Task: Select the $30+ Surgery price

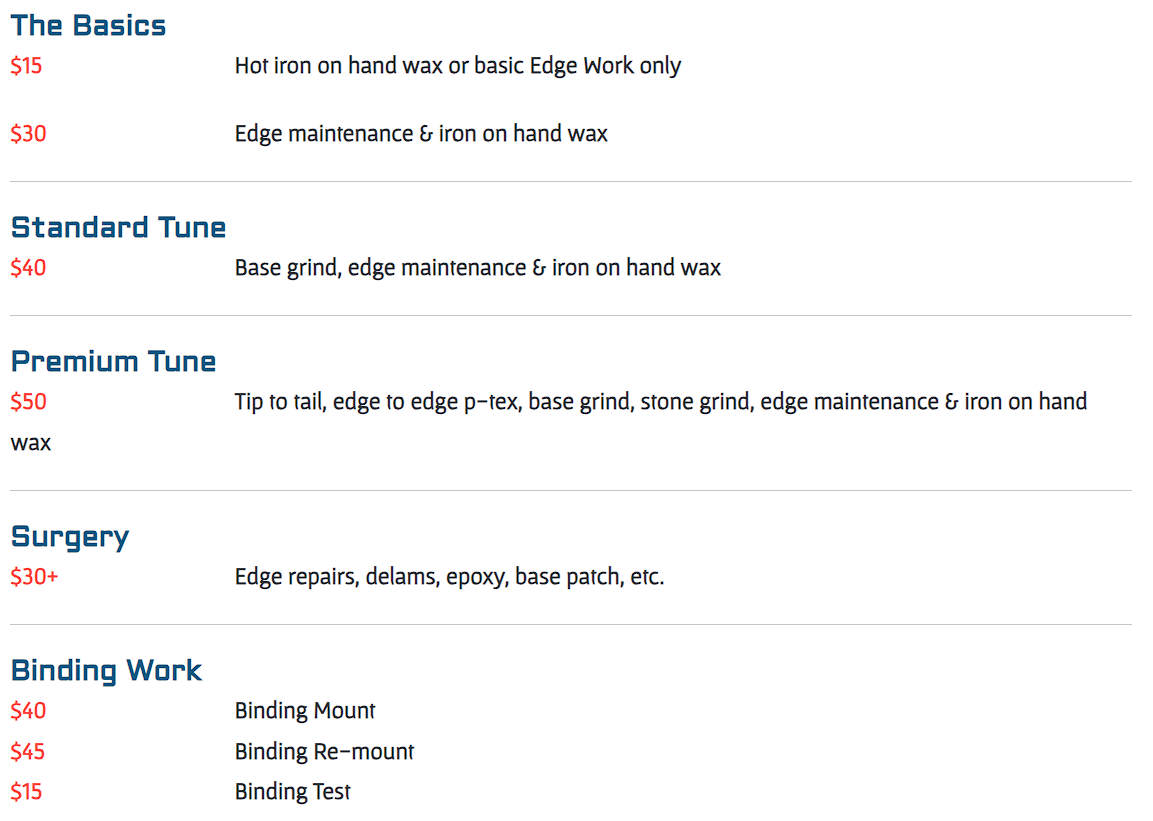Action: [34, 577]
